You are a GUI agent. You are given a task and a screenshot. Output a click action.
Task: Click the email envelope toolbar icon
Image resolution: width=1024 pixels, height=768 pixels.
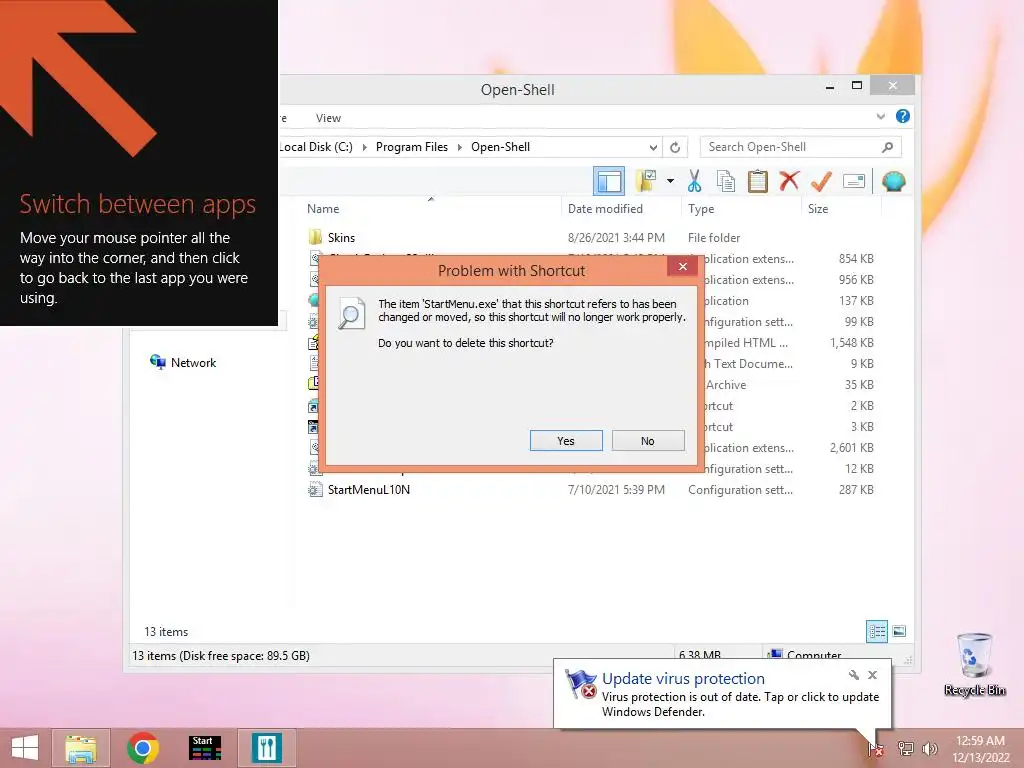tap(854, 181)
